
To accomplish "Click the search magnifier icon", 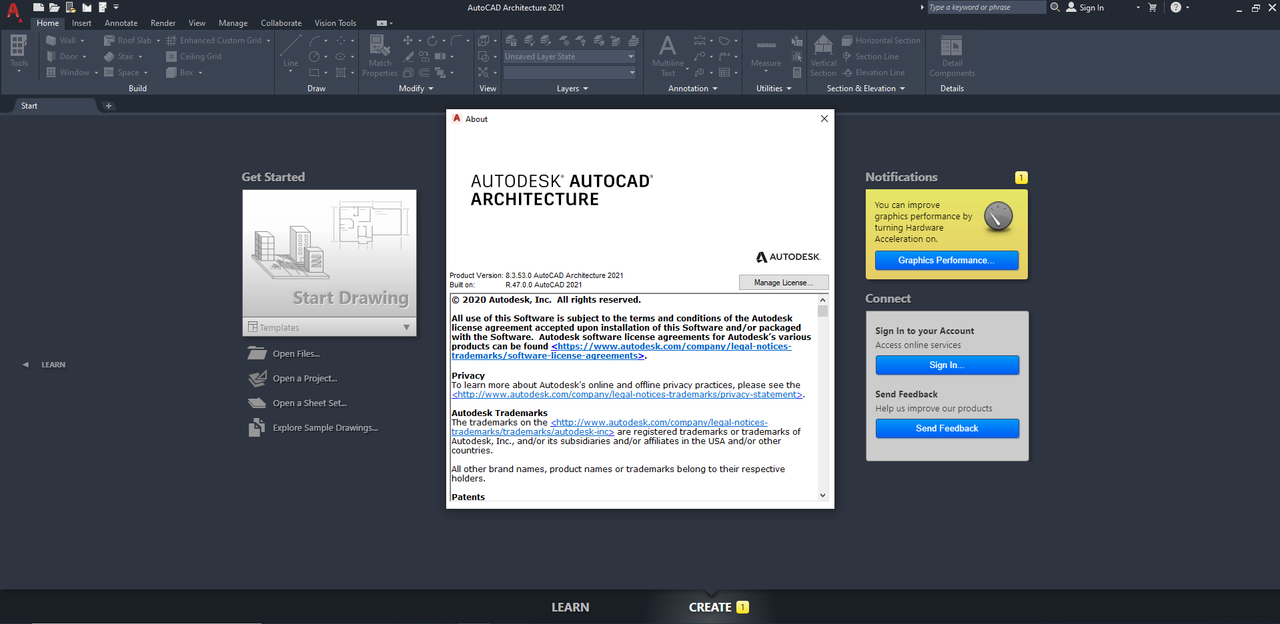I will (x=1055, y=7).
